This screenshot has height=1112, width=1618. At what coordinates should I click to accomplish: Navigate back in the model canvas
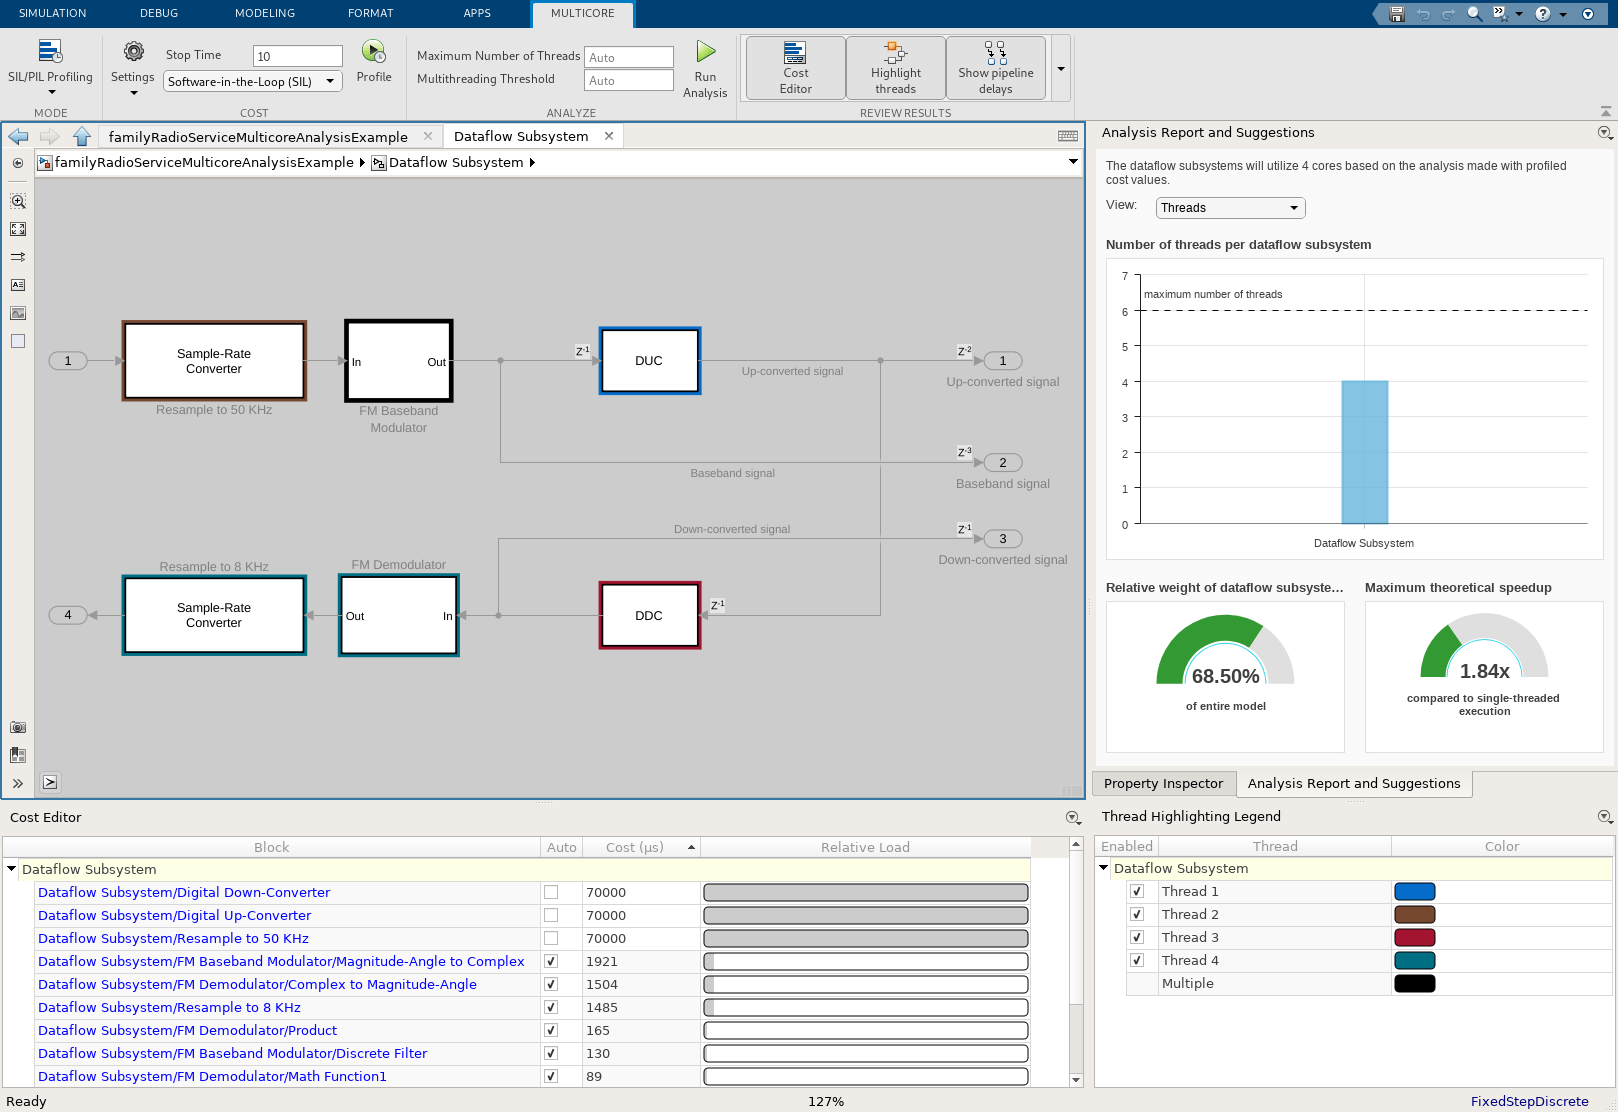click(x=18, y=136)
